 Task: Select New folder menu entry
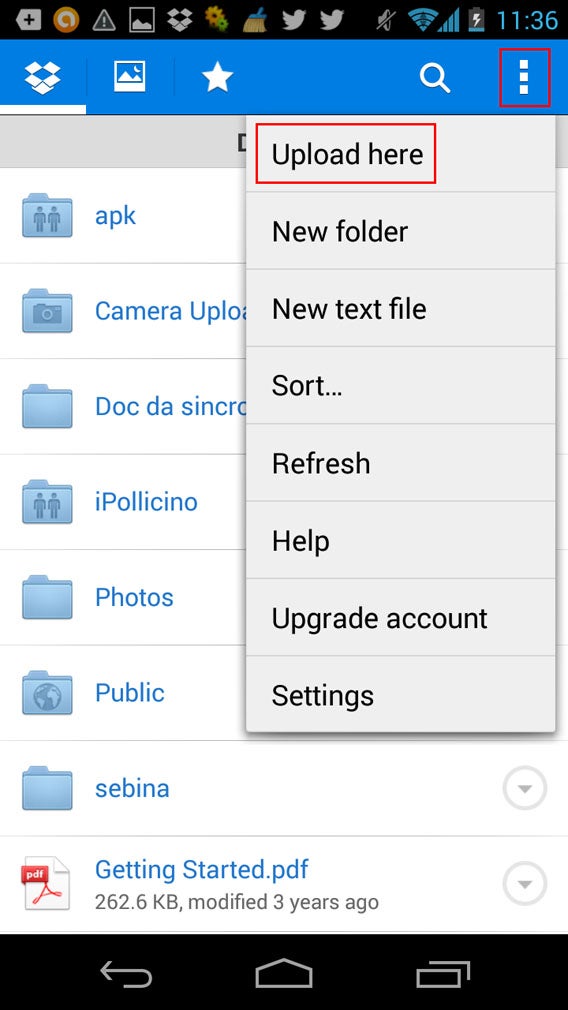click(x=401, y=231)
